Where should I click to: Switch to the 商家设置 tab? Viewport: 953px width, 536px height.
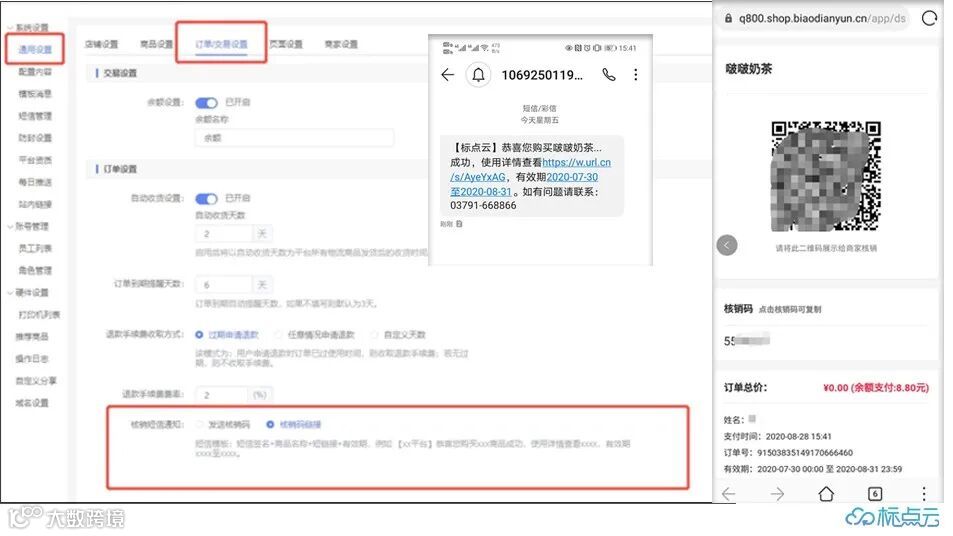(x=341, y=44)
